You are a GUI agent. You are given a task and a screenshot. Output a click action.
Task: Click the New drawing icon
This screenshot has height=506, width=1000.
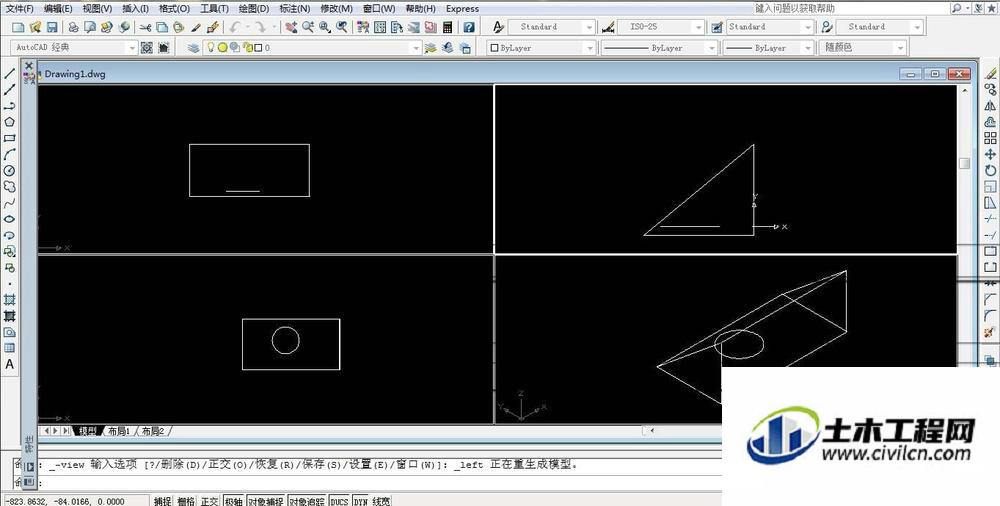pos(18,27)
